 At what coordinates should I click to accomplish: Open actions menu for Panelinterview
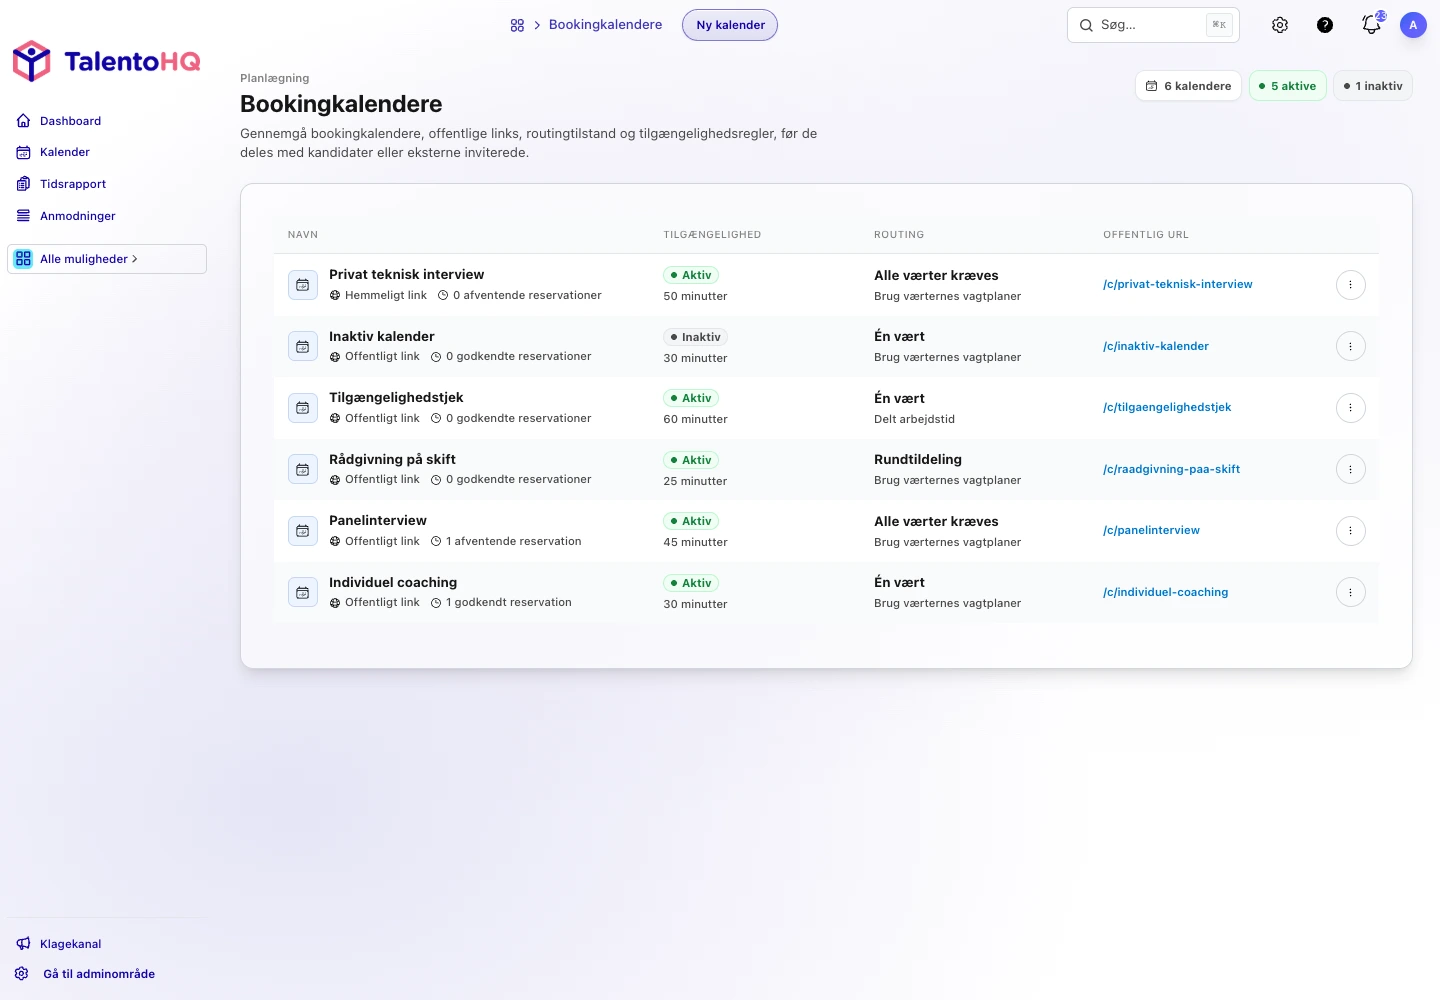(x=1350, y=531)
